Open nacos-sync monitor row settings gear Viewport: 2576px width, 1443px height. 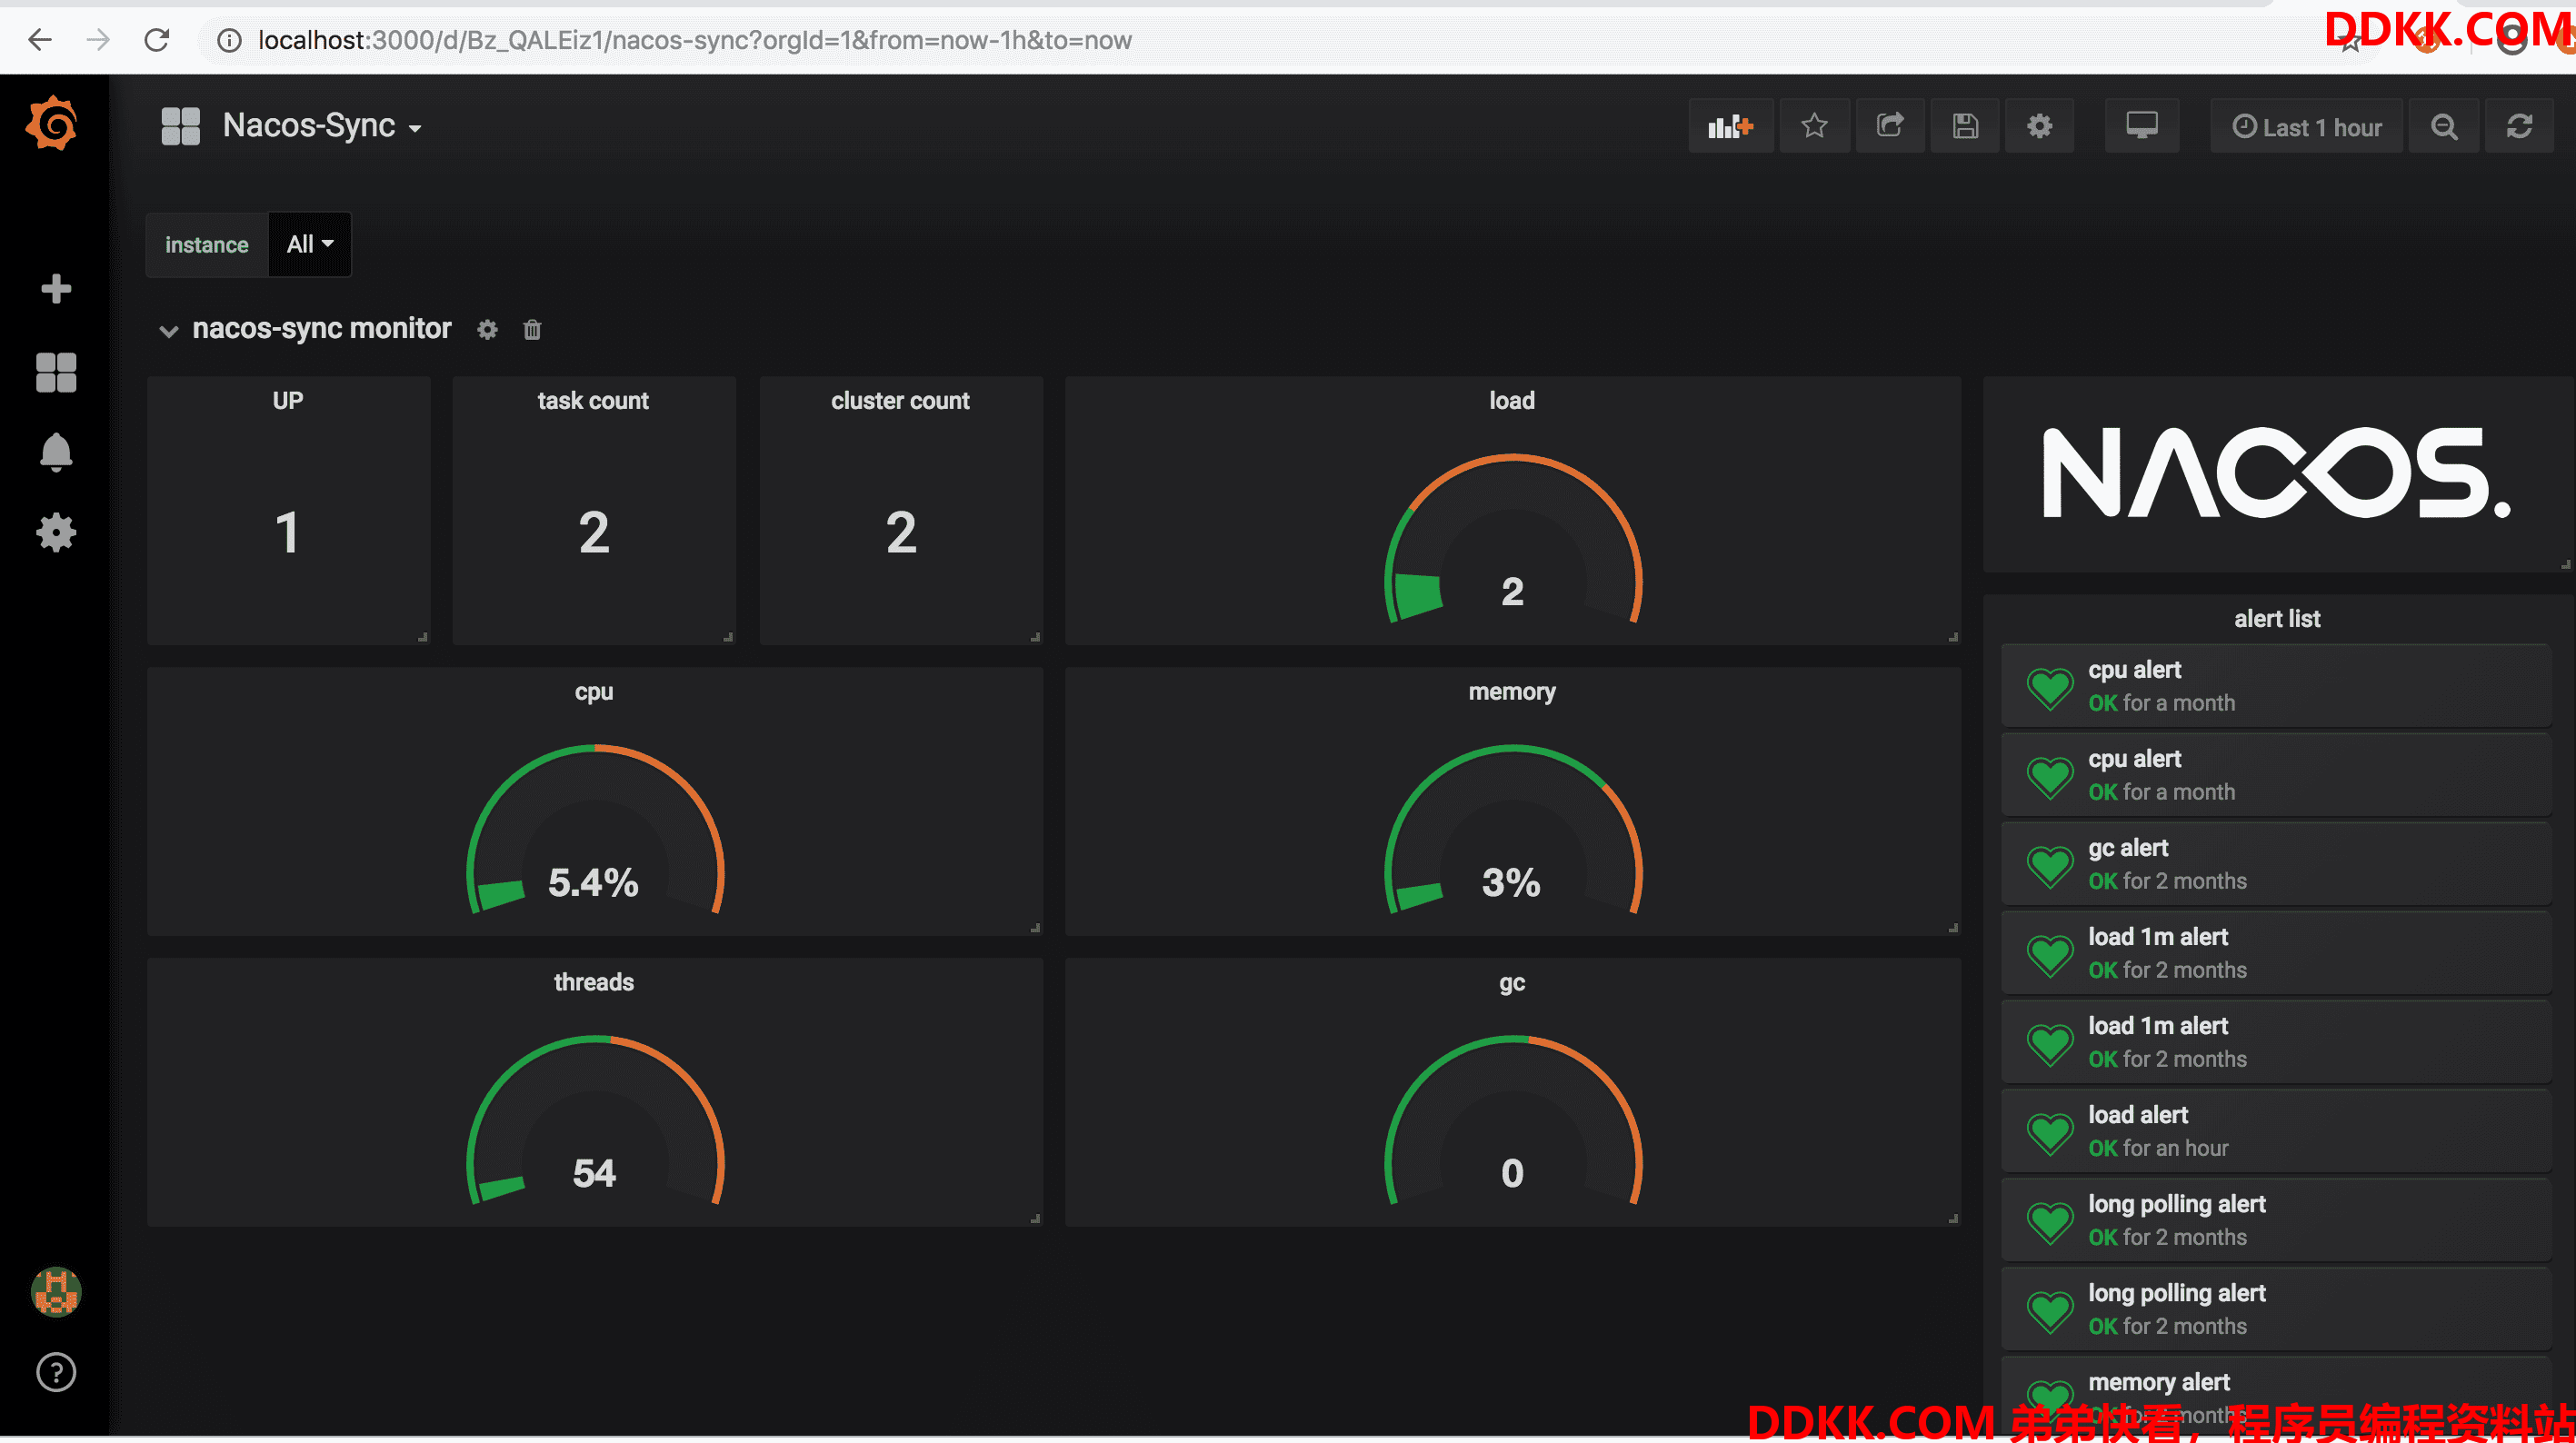pos(487,329)
